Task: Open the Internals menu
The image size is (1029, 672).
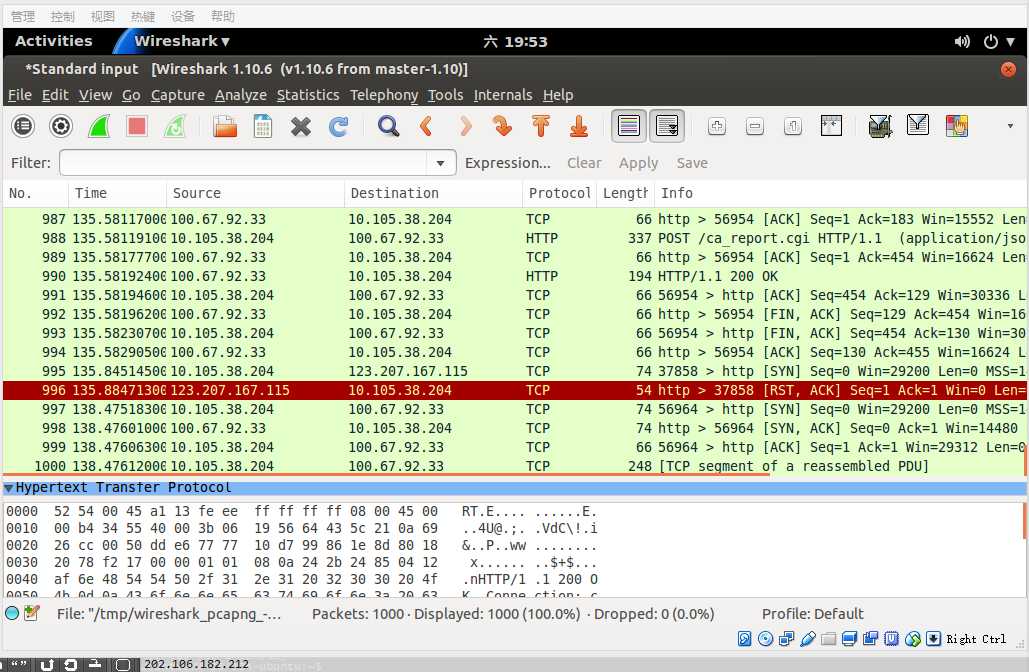Action: [x=503, y=95]
